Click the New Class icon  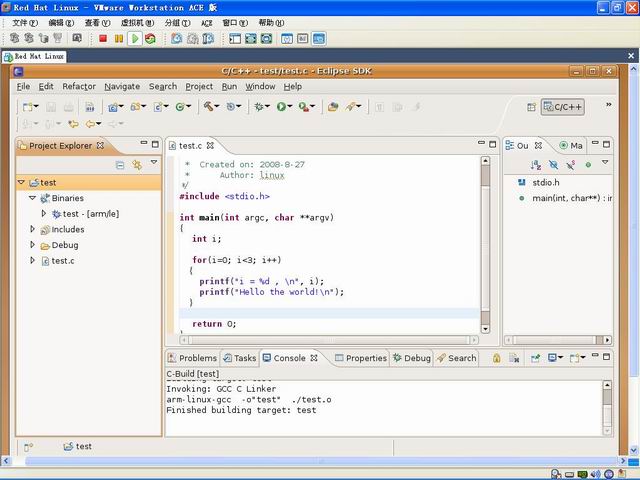[x=180, y=107]
